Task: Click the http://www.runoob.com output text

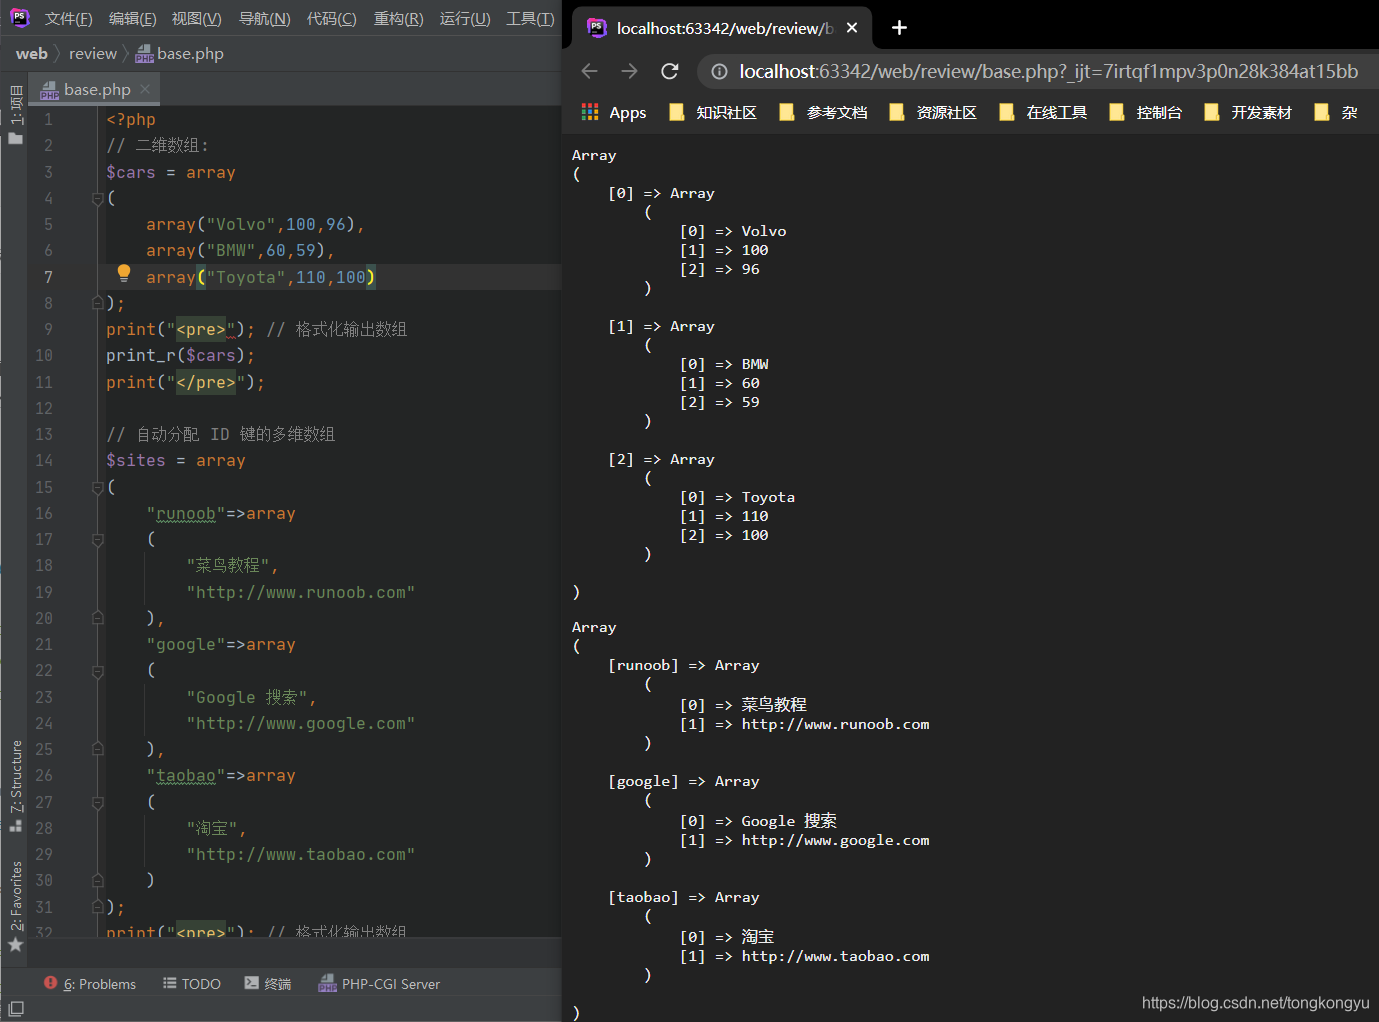Action: pyautogui.click(x=835, y=724)
